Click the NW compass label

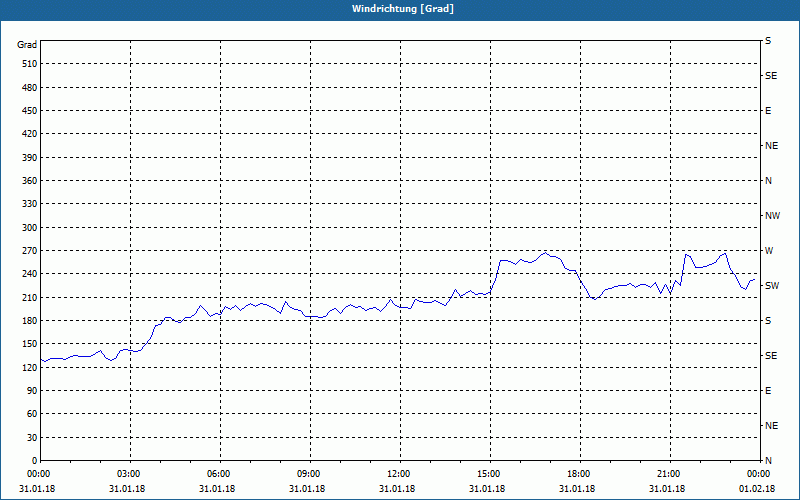pos(772,216)
